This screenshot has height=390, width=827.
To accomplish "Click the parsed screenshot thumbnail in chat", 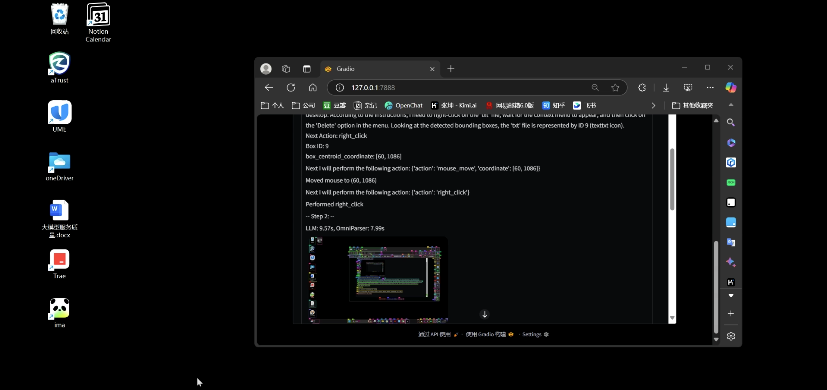I will pyautogui.click(x=378, y=279).
